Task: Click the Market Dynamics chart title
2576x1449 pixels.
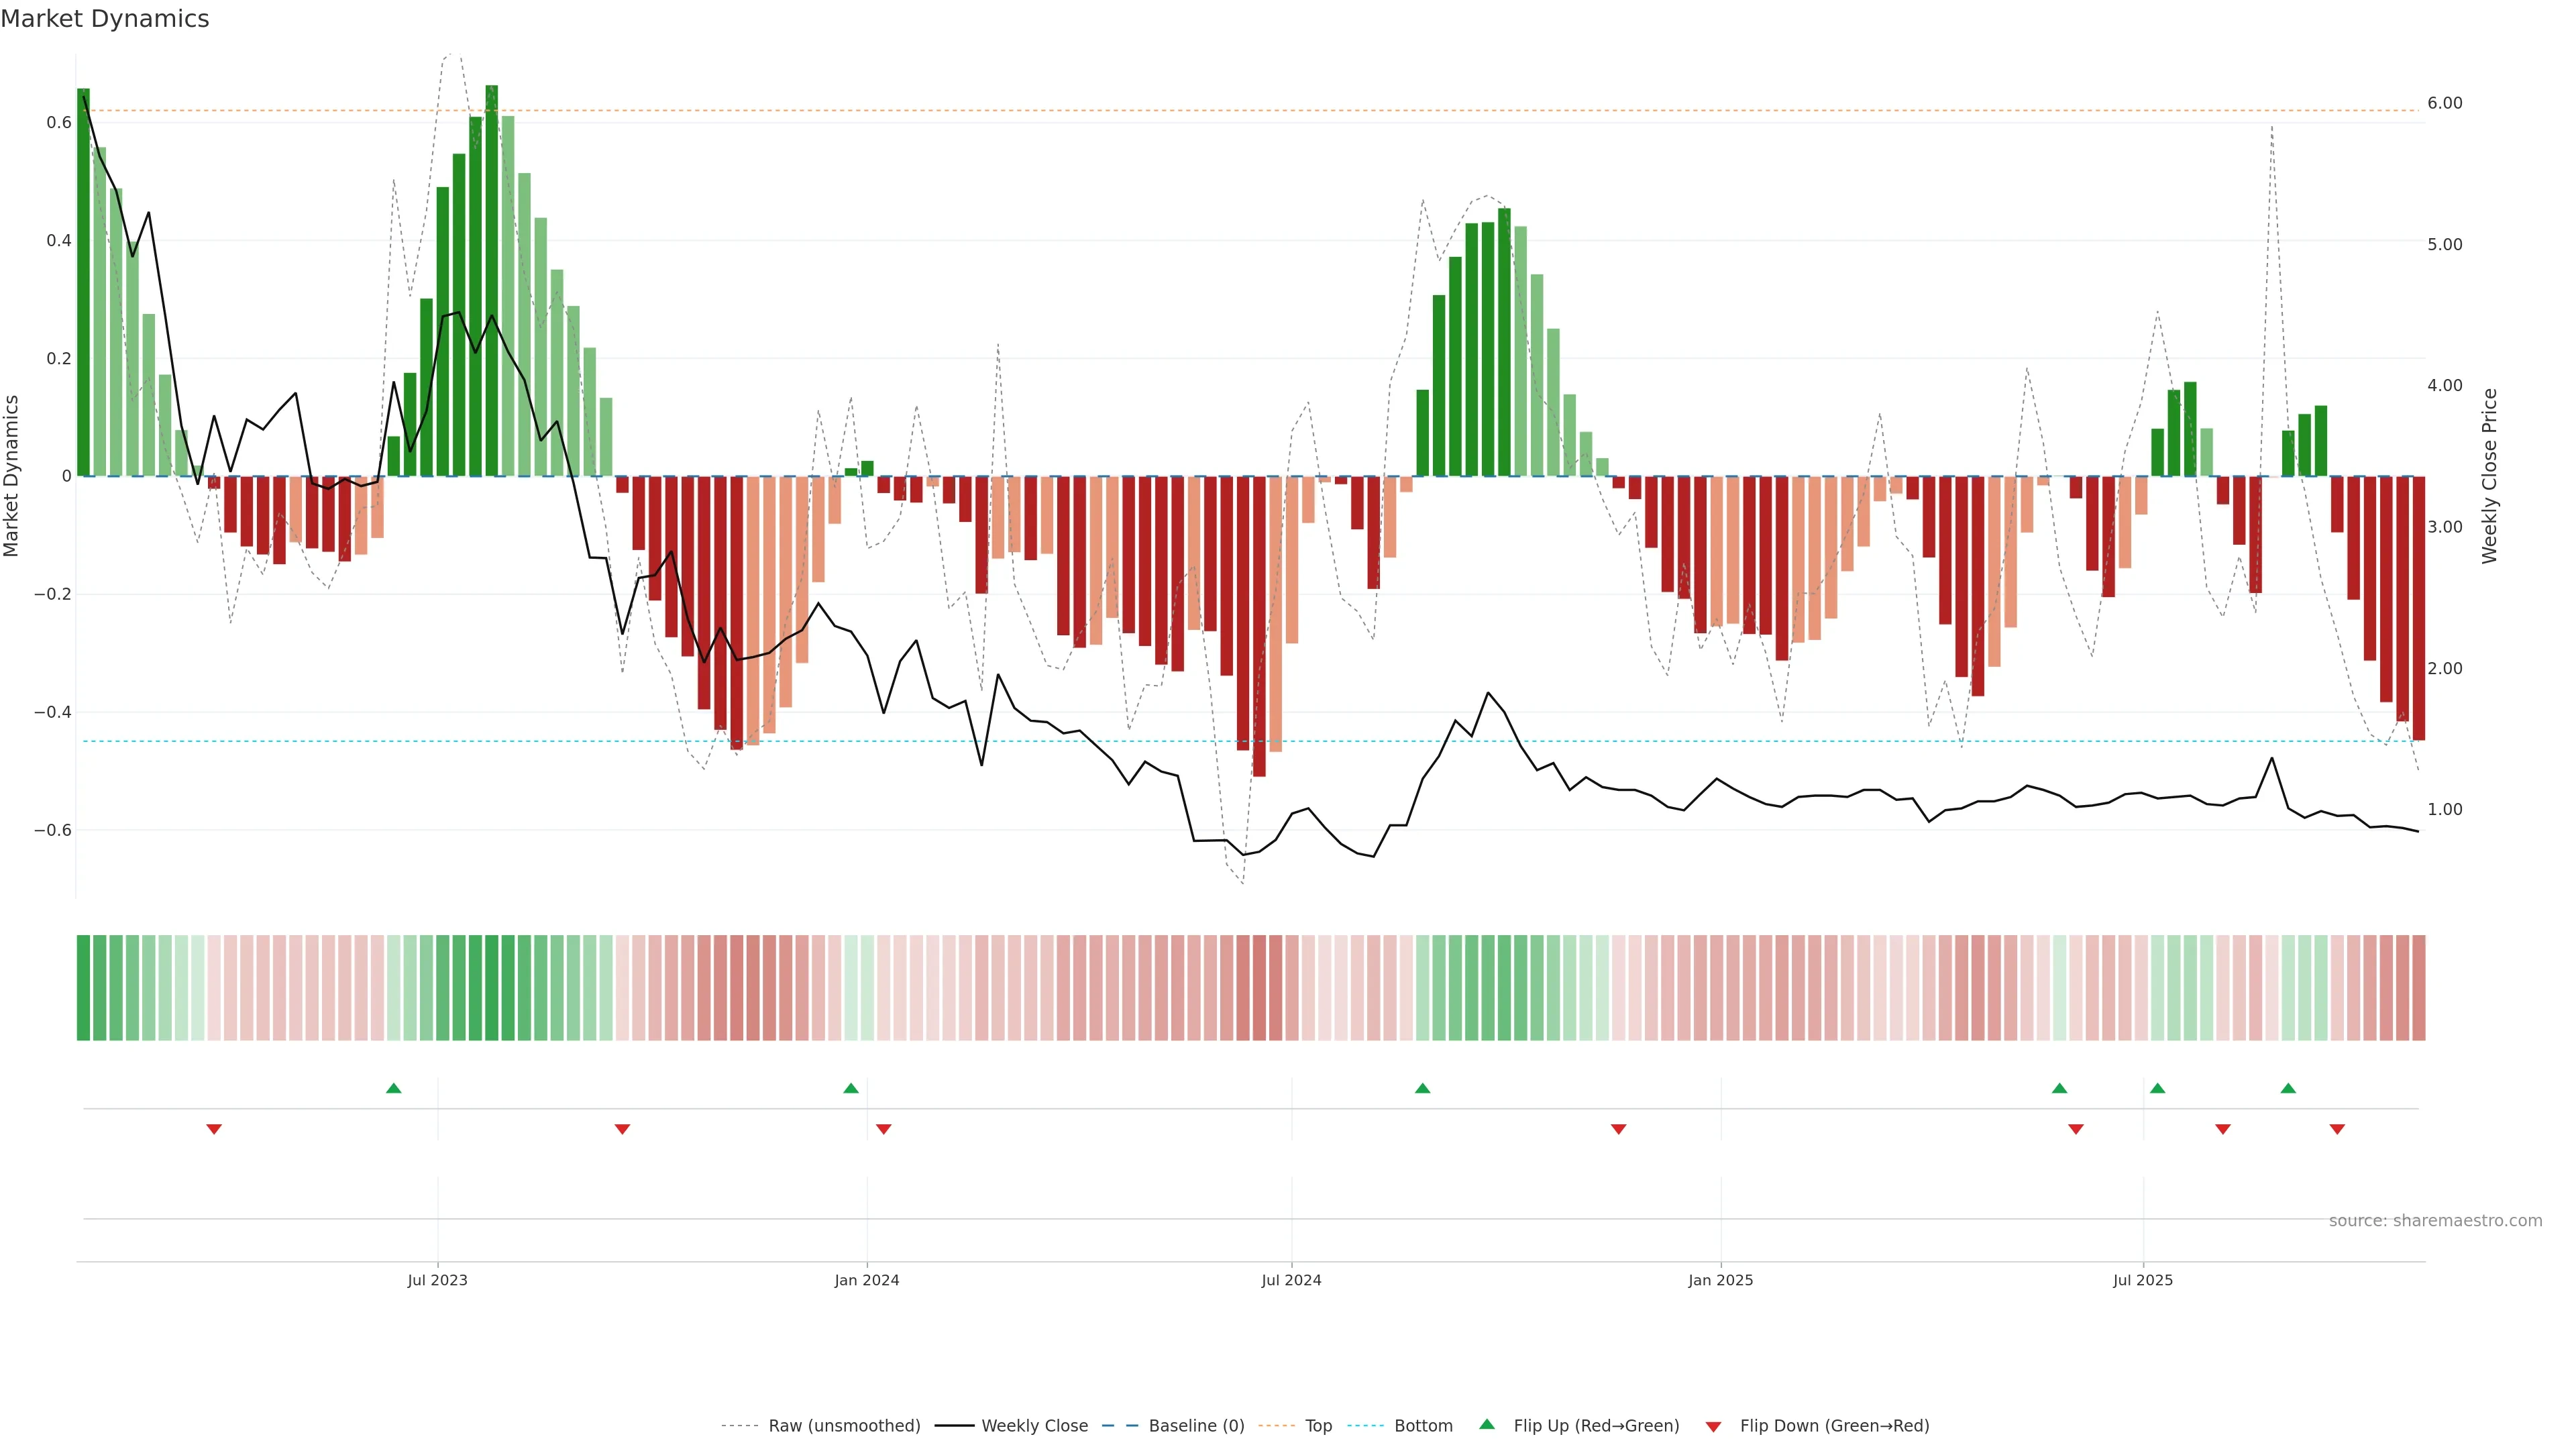Action: pos(105,19)
